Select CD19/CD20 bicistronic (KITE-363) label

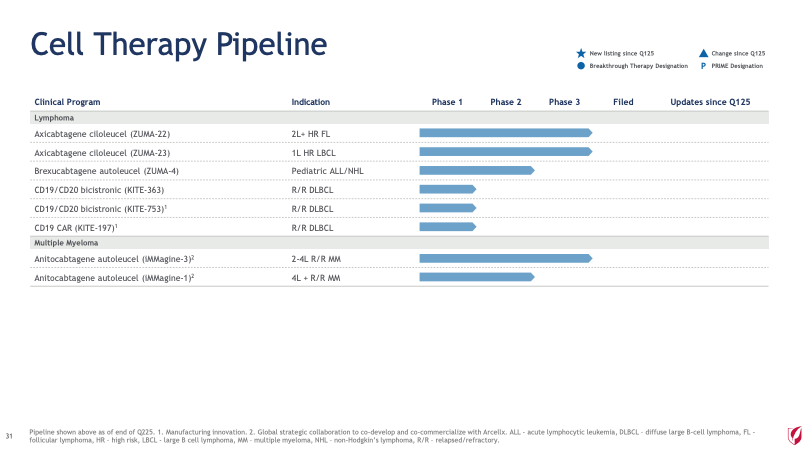(99, 190)
